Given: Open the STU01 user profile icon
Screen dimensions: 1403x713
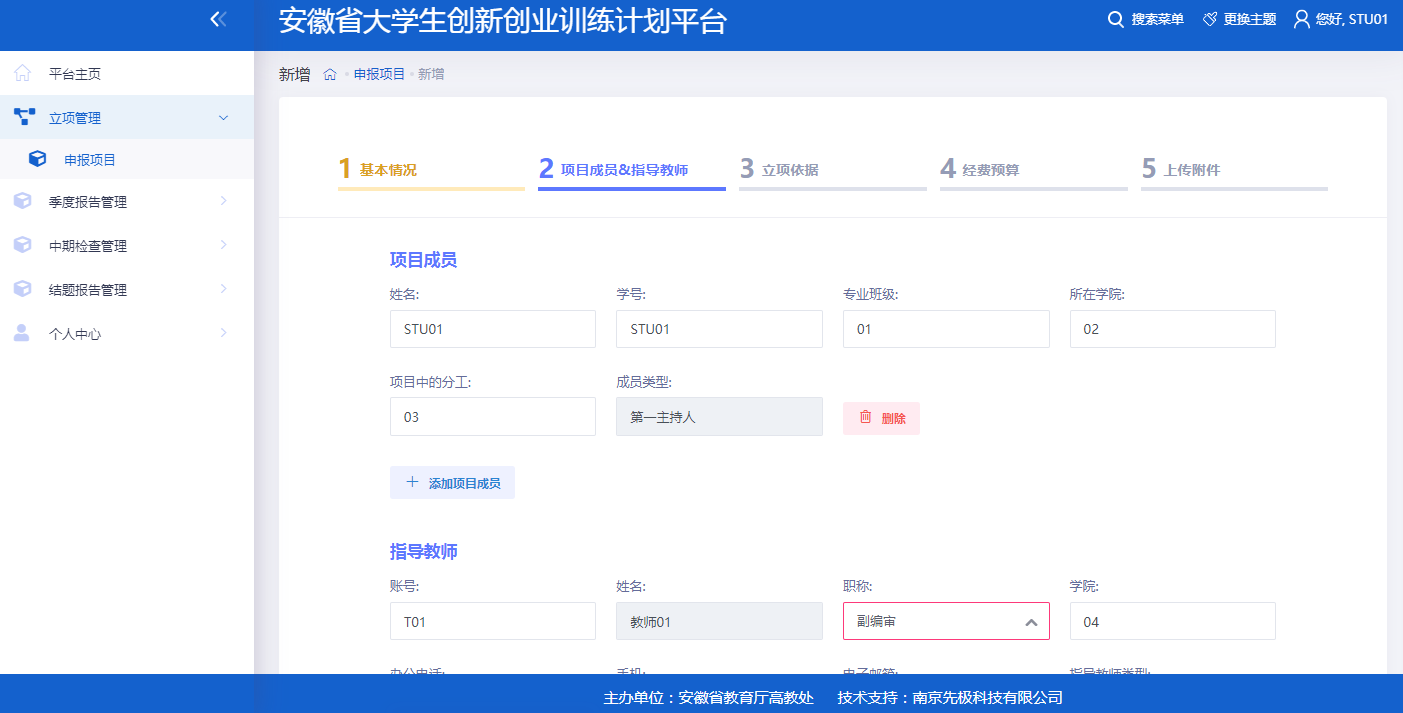Looking at the screenshot, I should [x=1301, y=19].
